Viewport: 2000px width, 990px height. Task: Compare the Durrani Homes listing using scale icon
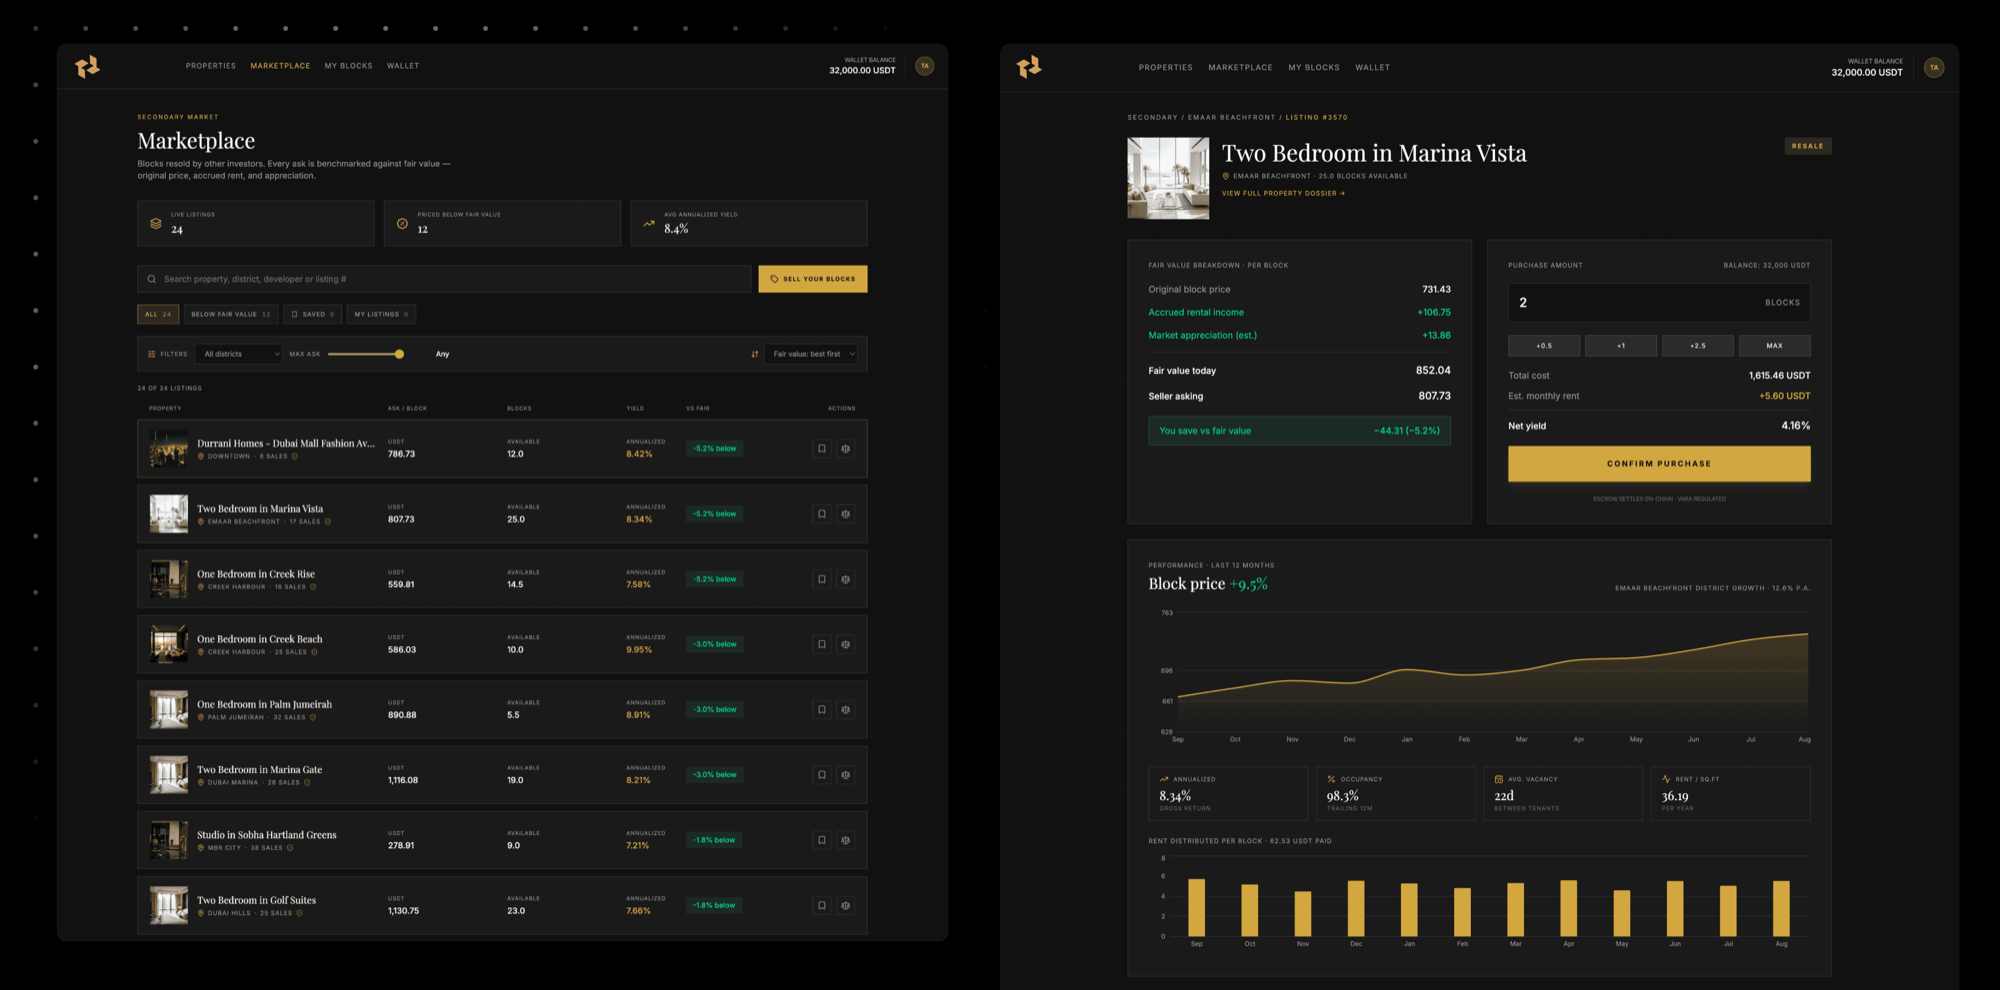[846, 449]
